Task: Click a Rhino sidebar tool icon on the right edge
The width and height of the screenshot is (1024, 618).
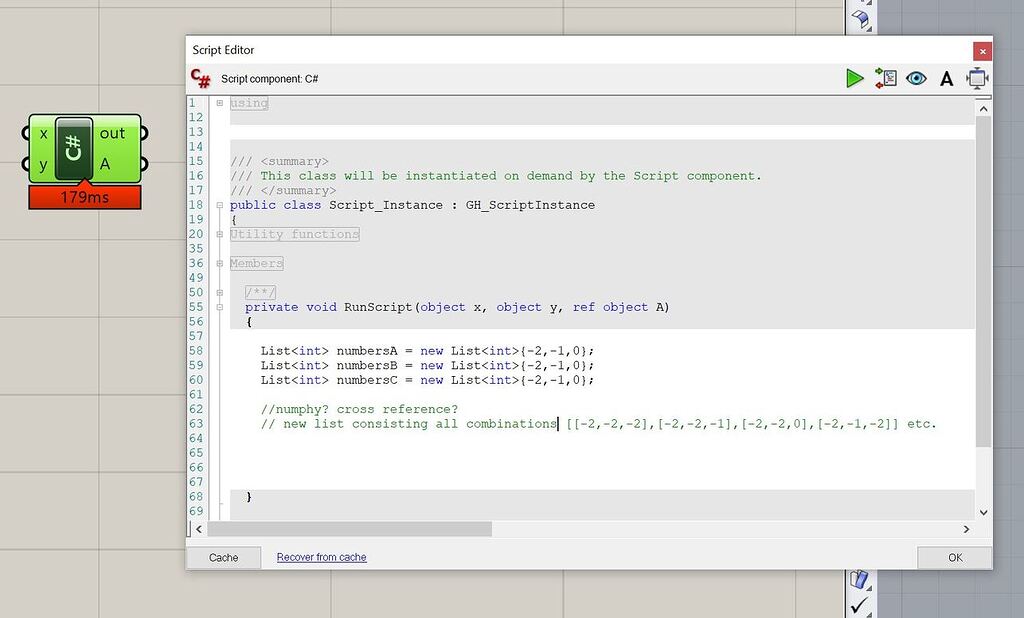Action: (858, 17)
